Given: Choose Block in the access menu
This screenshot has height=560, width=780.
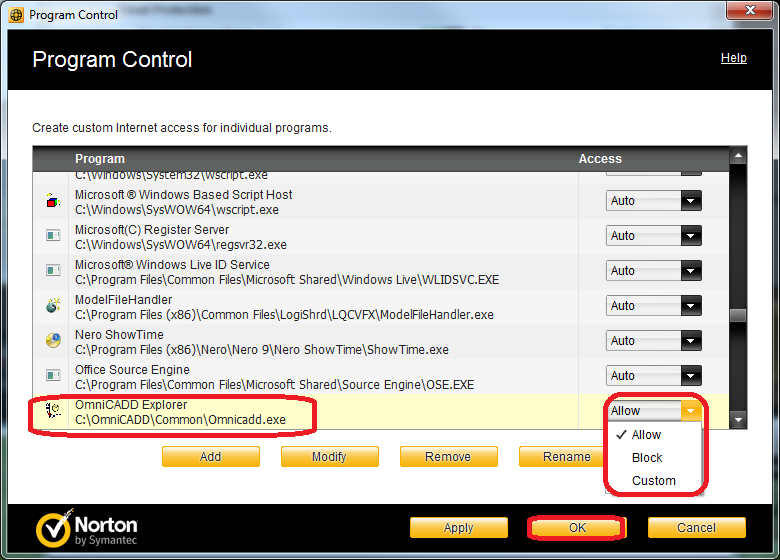Looking at the screenshot, I should coord(647,458).
